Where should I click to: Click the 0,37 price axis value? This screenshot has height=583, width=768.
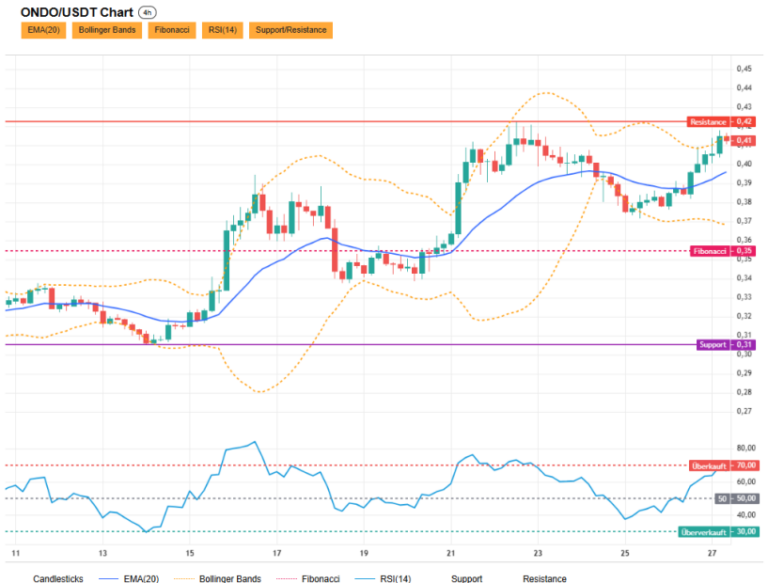point(744,221)
